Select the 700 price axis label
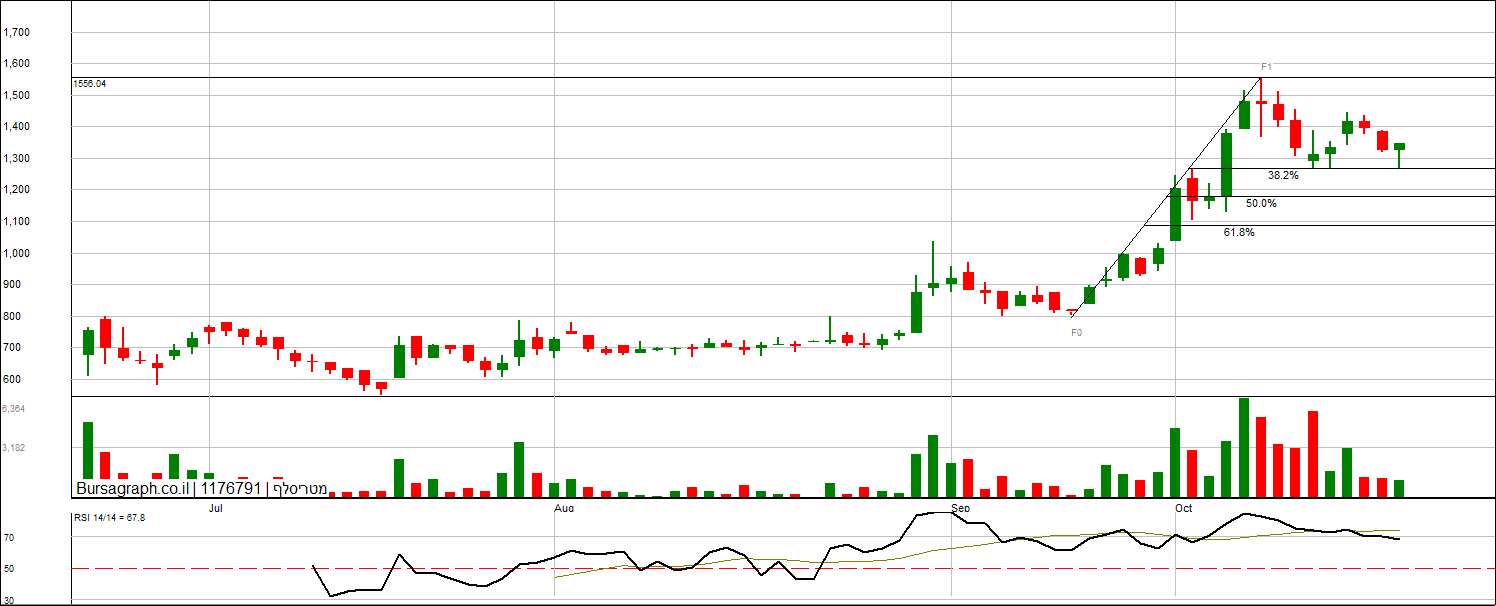1496x606 pixels. point(12,348)
